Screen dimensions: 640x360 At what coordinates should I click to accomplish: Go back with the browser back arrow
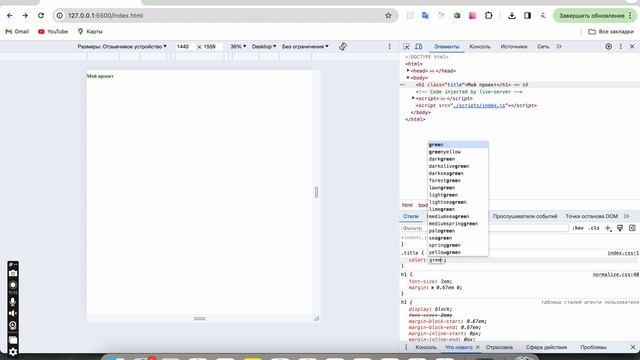pos(10,16)
